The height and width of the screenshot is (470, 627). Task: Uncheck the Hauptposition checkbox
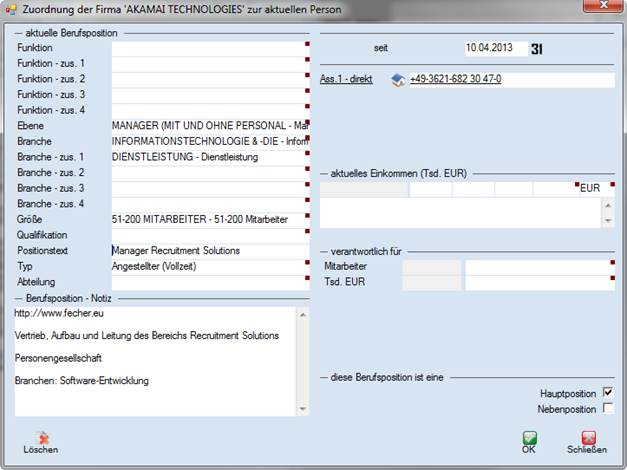(607, 393)
